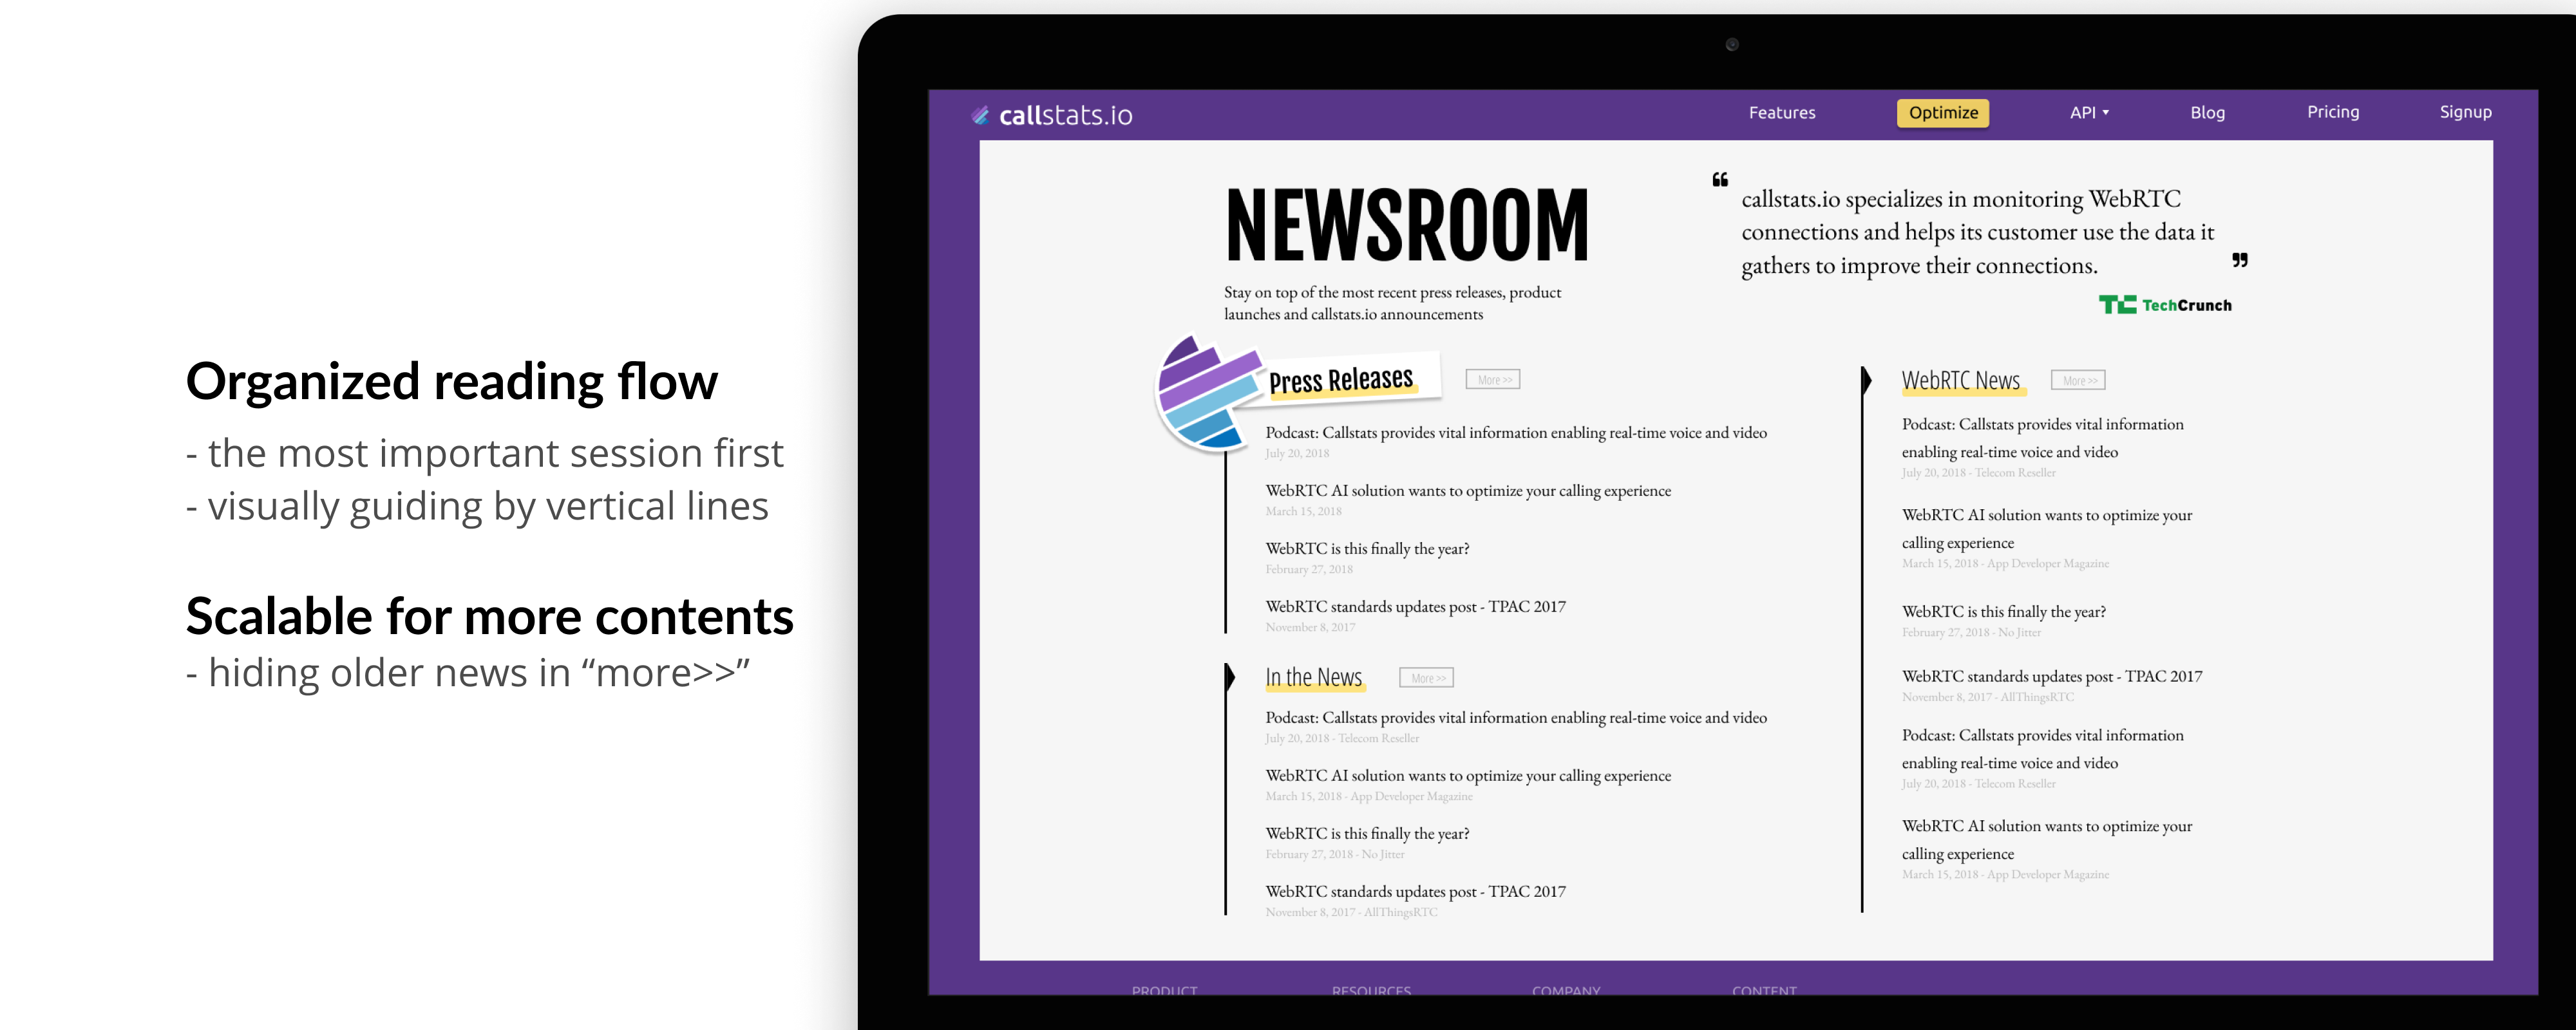Click the Signup link
The image size is (2576, 1030).
click(x=2465, y=112)
